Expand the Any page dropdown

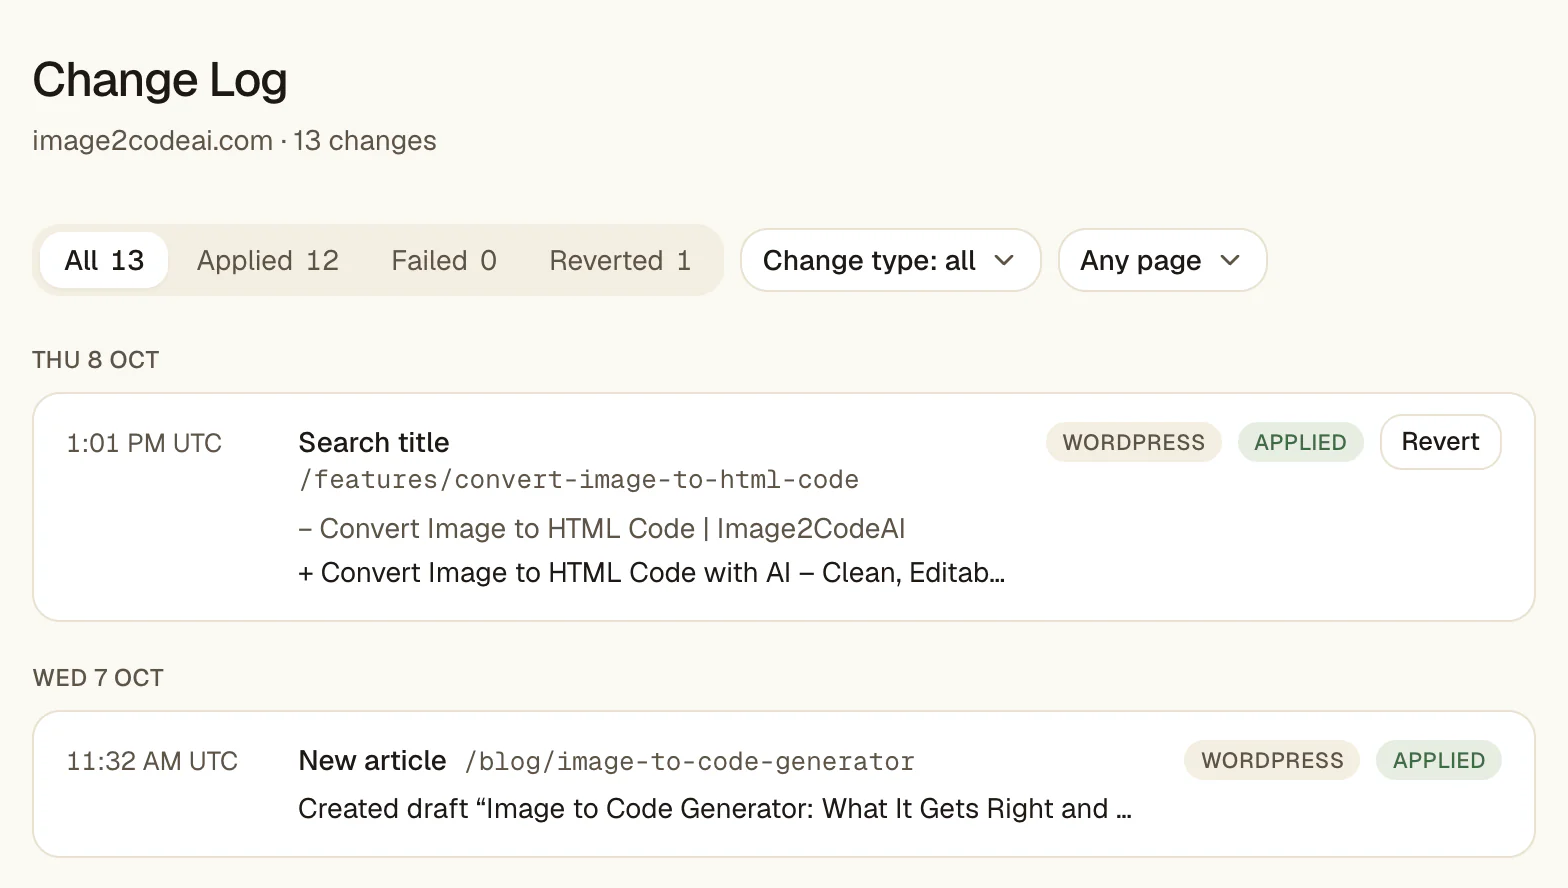1162,260
